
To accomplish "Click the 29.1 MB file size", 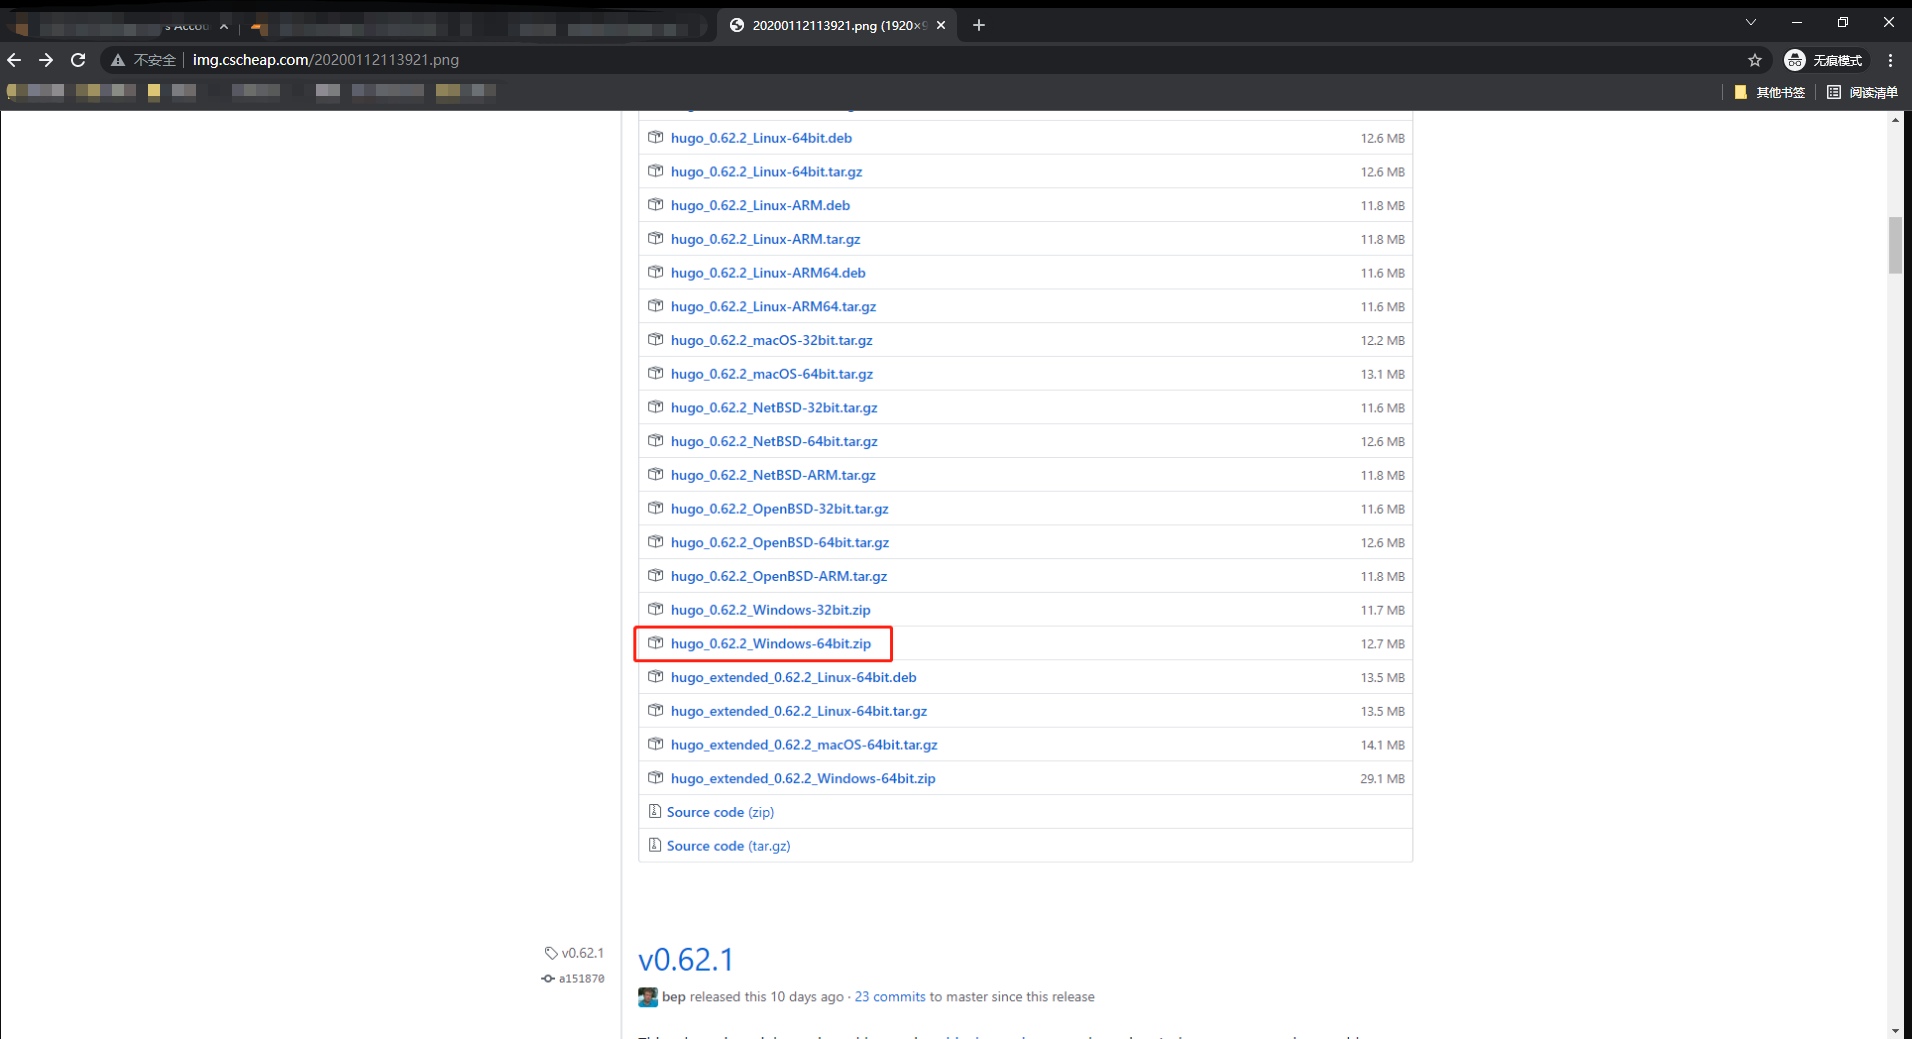I will click(x=1382, y=779).
